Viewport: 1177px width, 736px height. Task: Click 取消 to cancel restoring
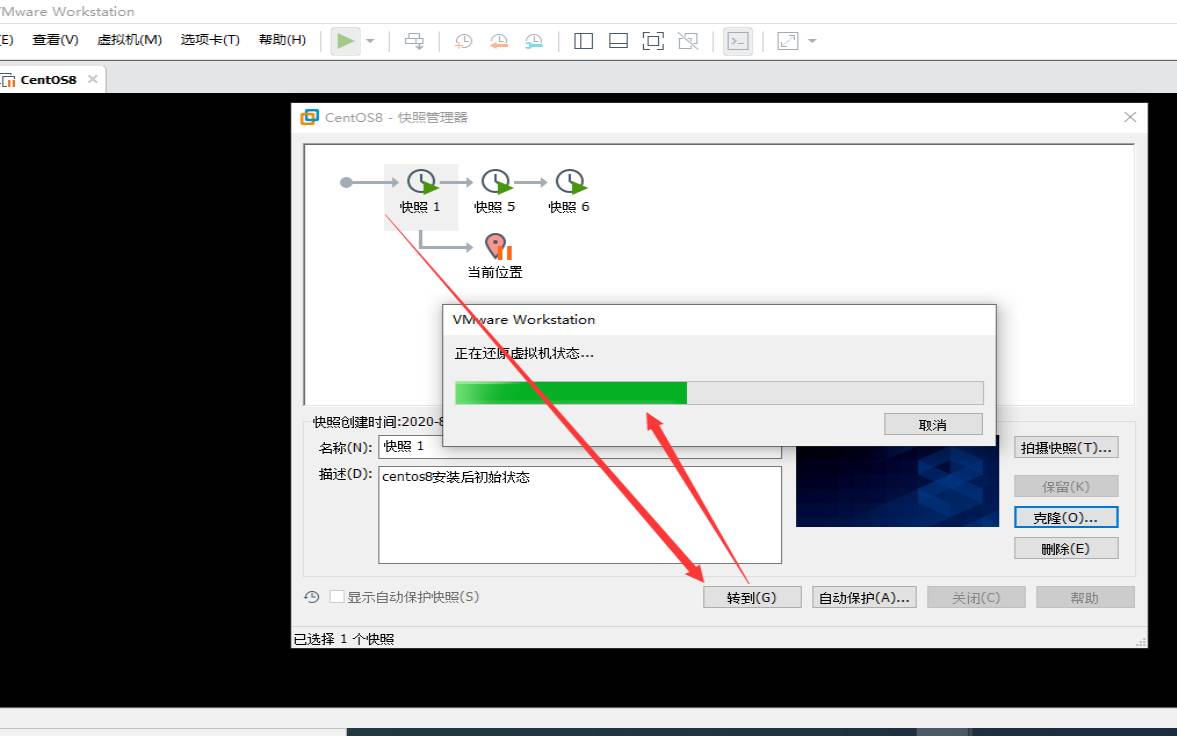tap(933, 424)
